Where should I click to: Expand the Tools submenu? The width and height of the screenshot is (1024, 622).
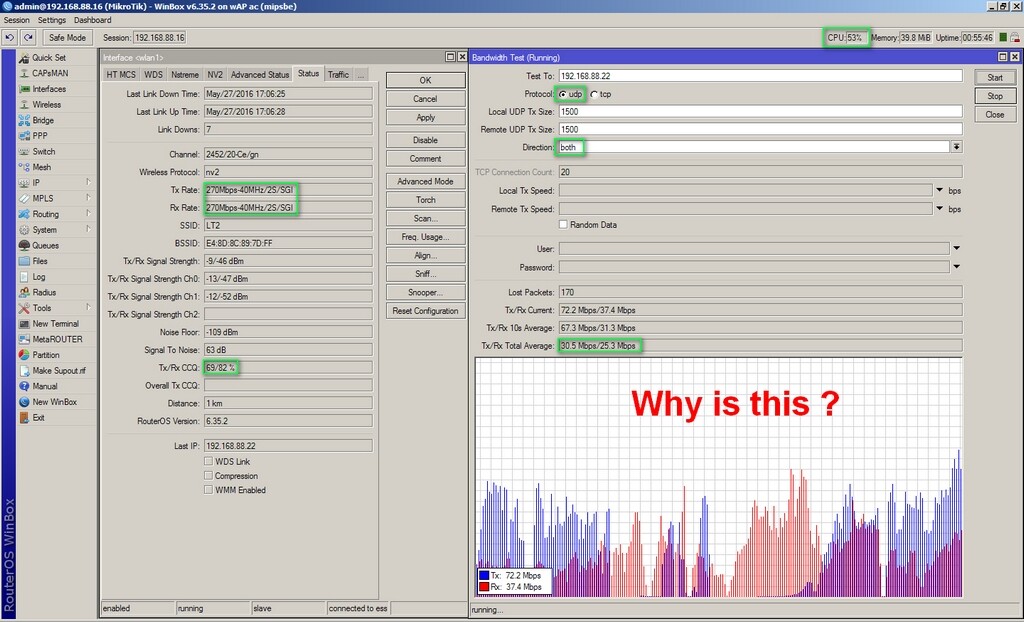[89, 308]
